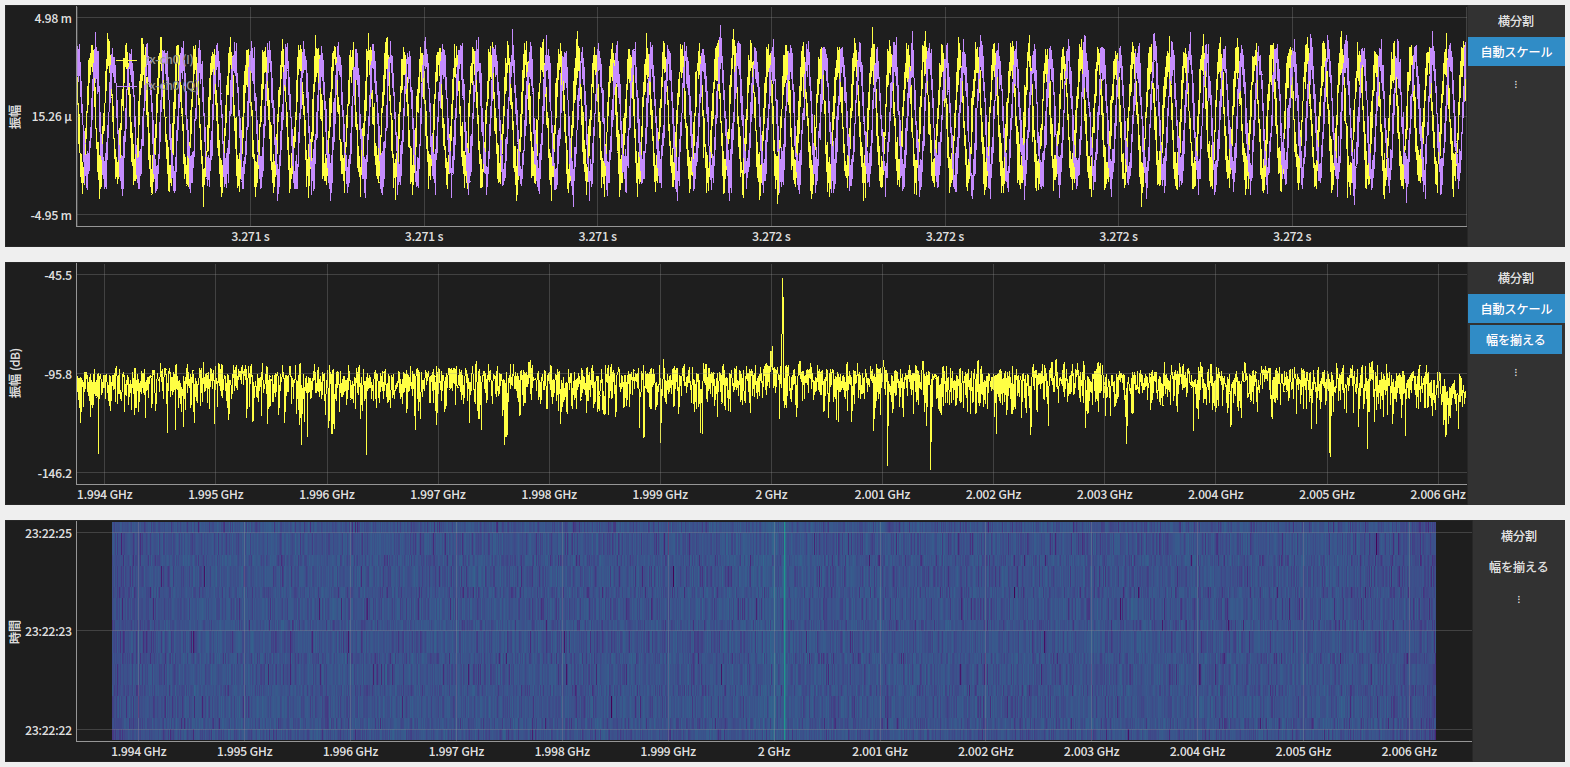This screenshot has height=767, width=1570.
Task: Click the -45.5 dB axis label
Action: pyautogui.click(x=58, y=276)
